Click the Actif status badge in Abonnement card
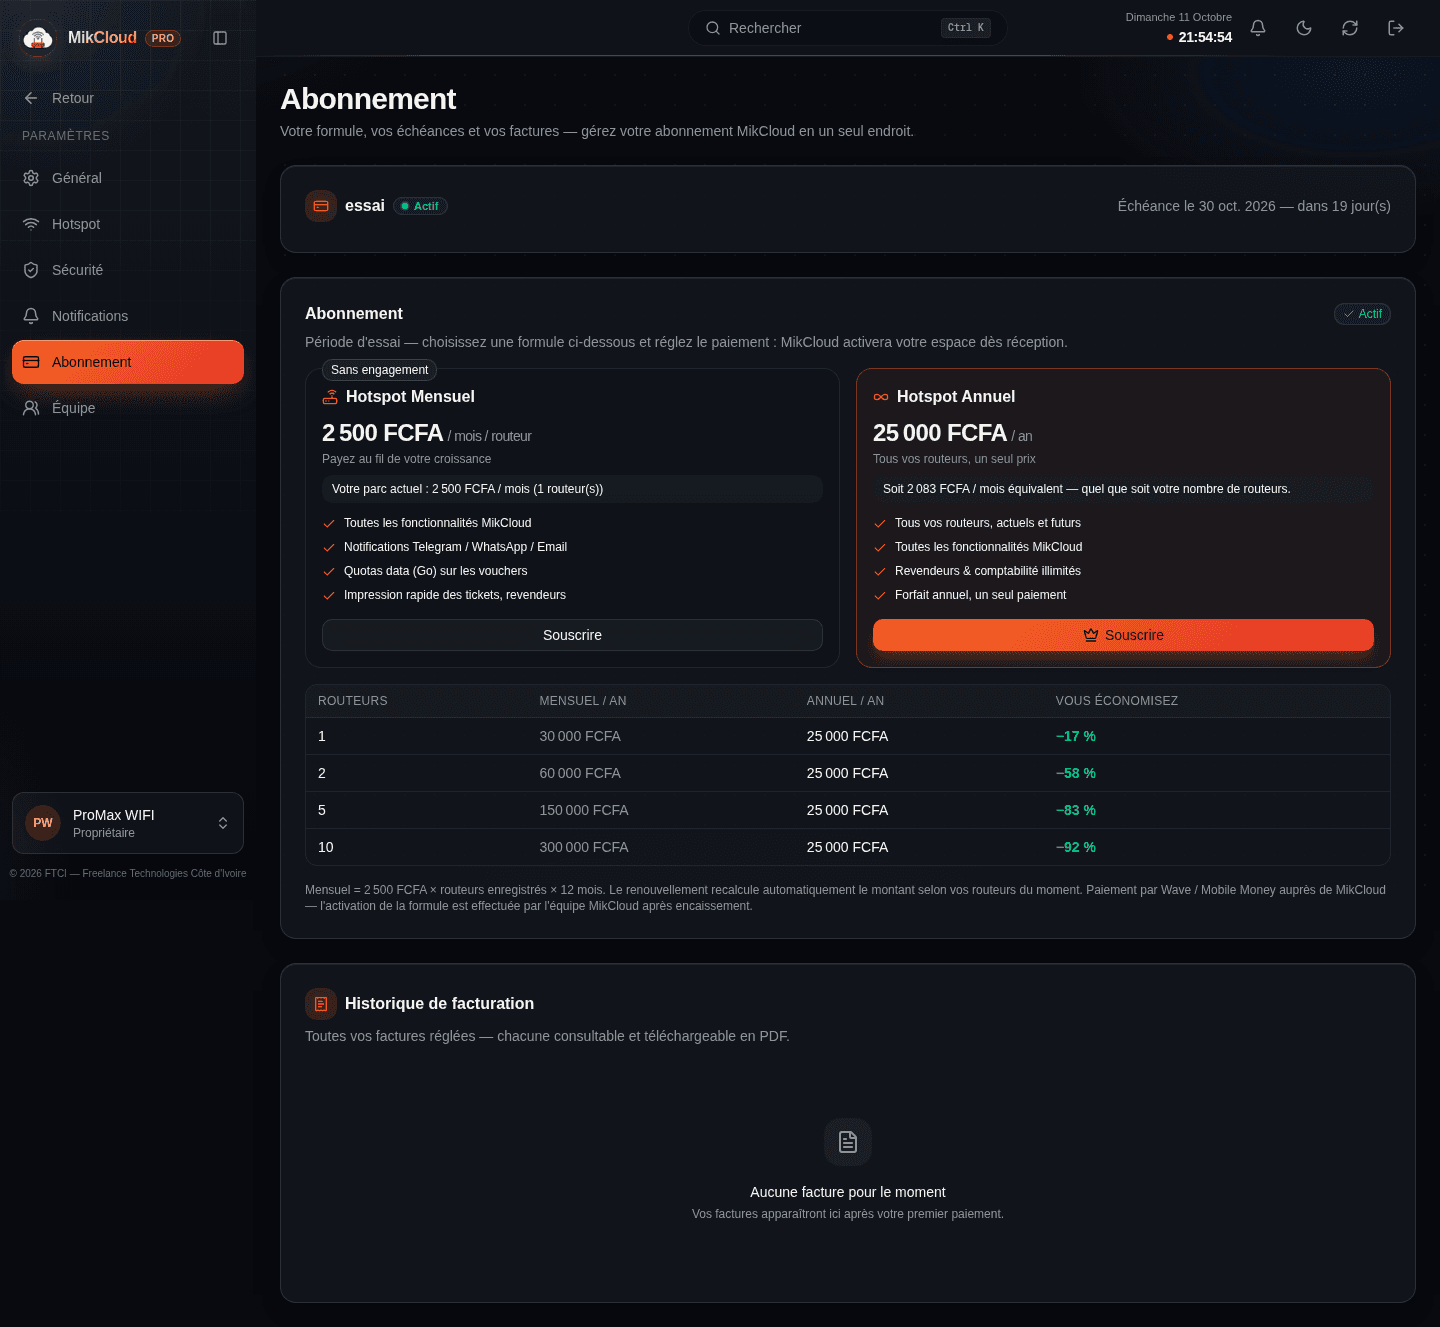The width and height of the screenshot is (1440, 1327). coord(1362,314)
